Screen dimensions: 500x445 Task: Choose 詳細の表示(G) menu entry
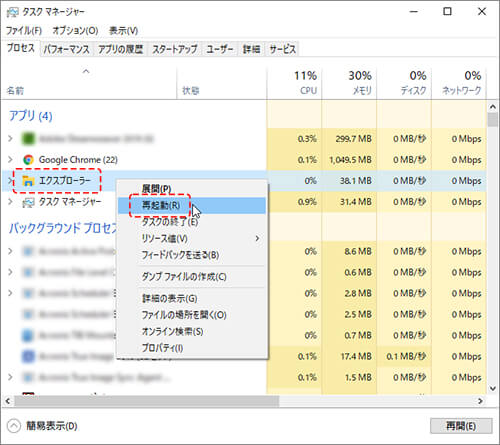click(x=192, y=298)
